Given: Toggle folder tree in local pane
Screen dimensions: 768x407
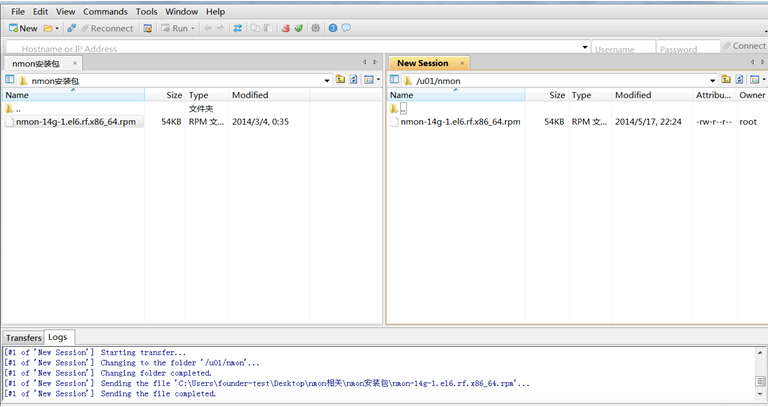Looking at the screenshot, I should [10, 79].
